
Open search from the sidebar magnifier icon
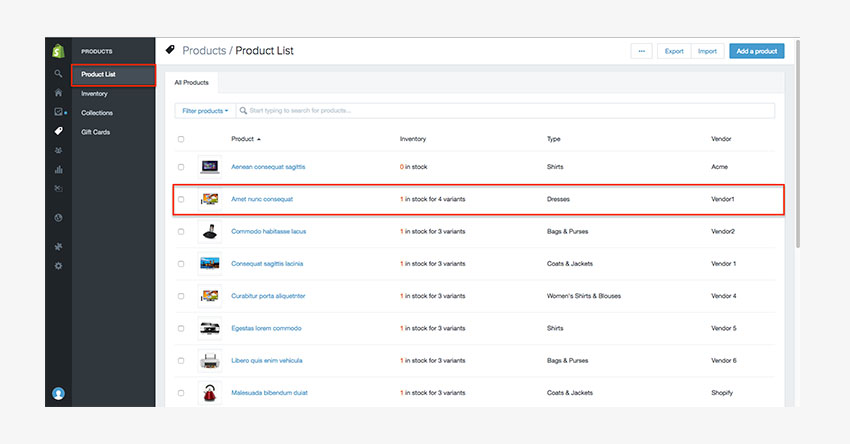[x=58, y=74]
